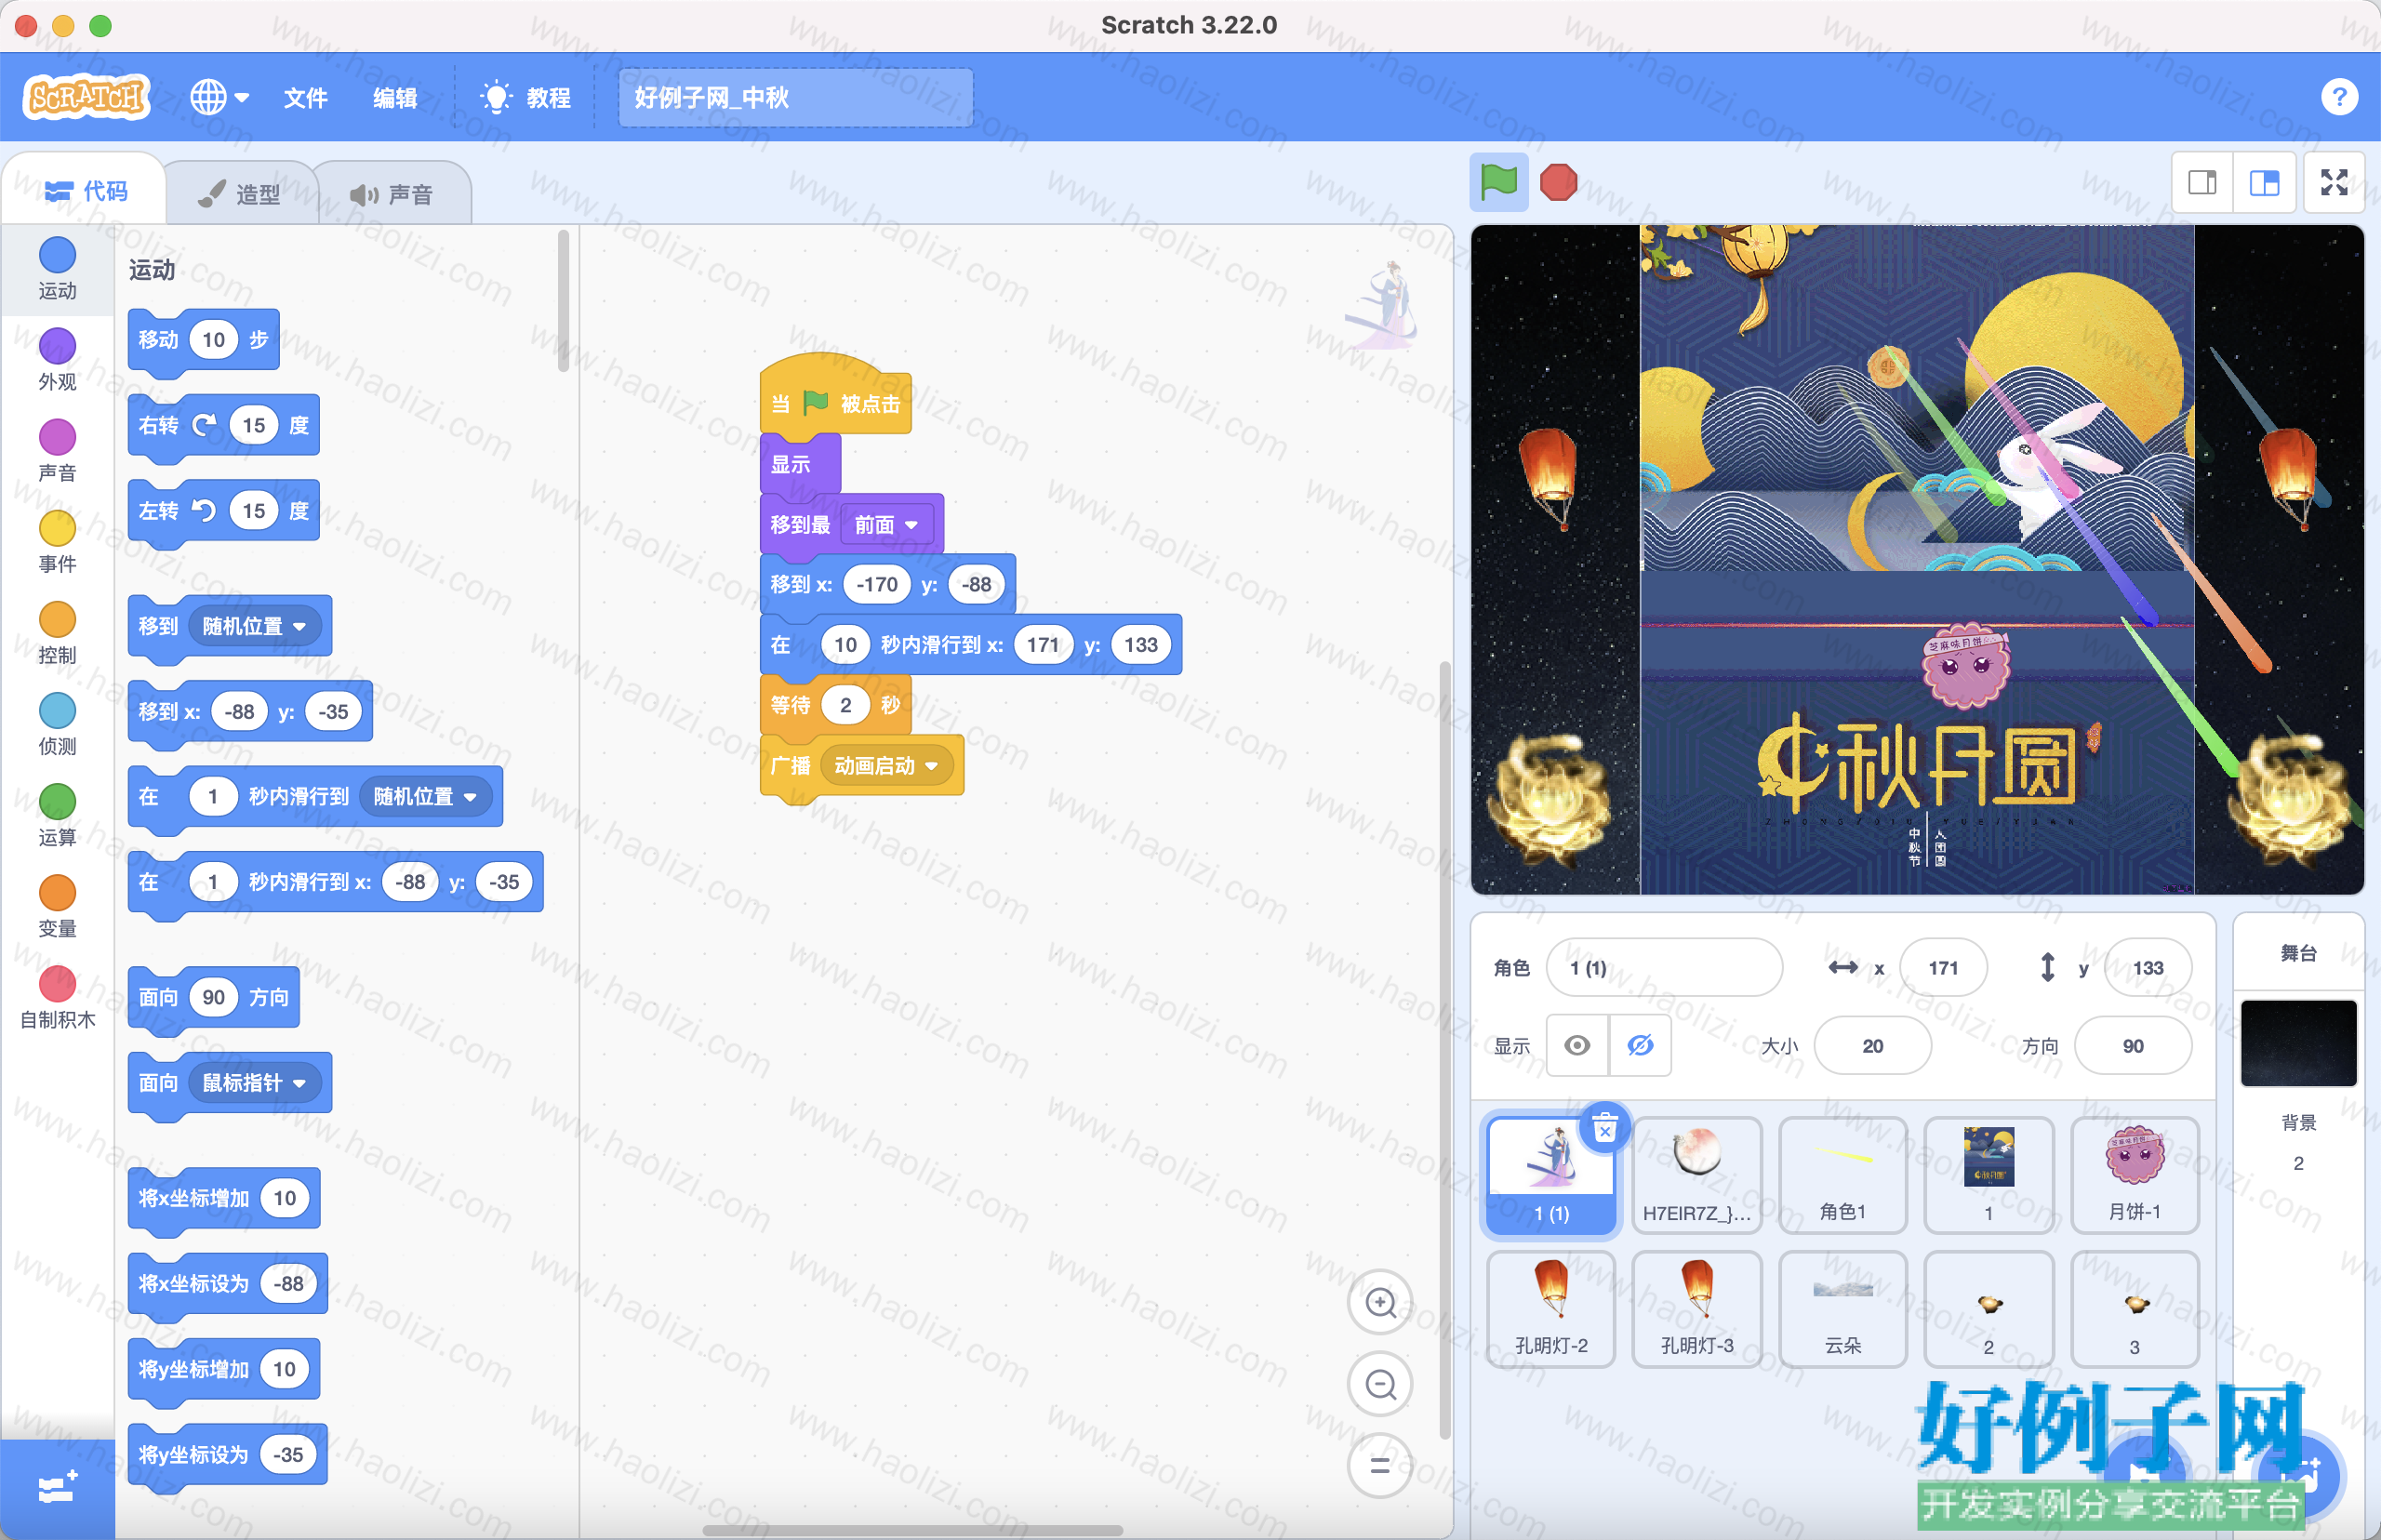Click the 方向 direction field

(2133, 1045)
